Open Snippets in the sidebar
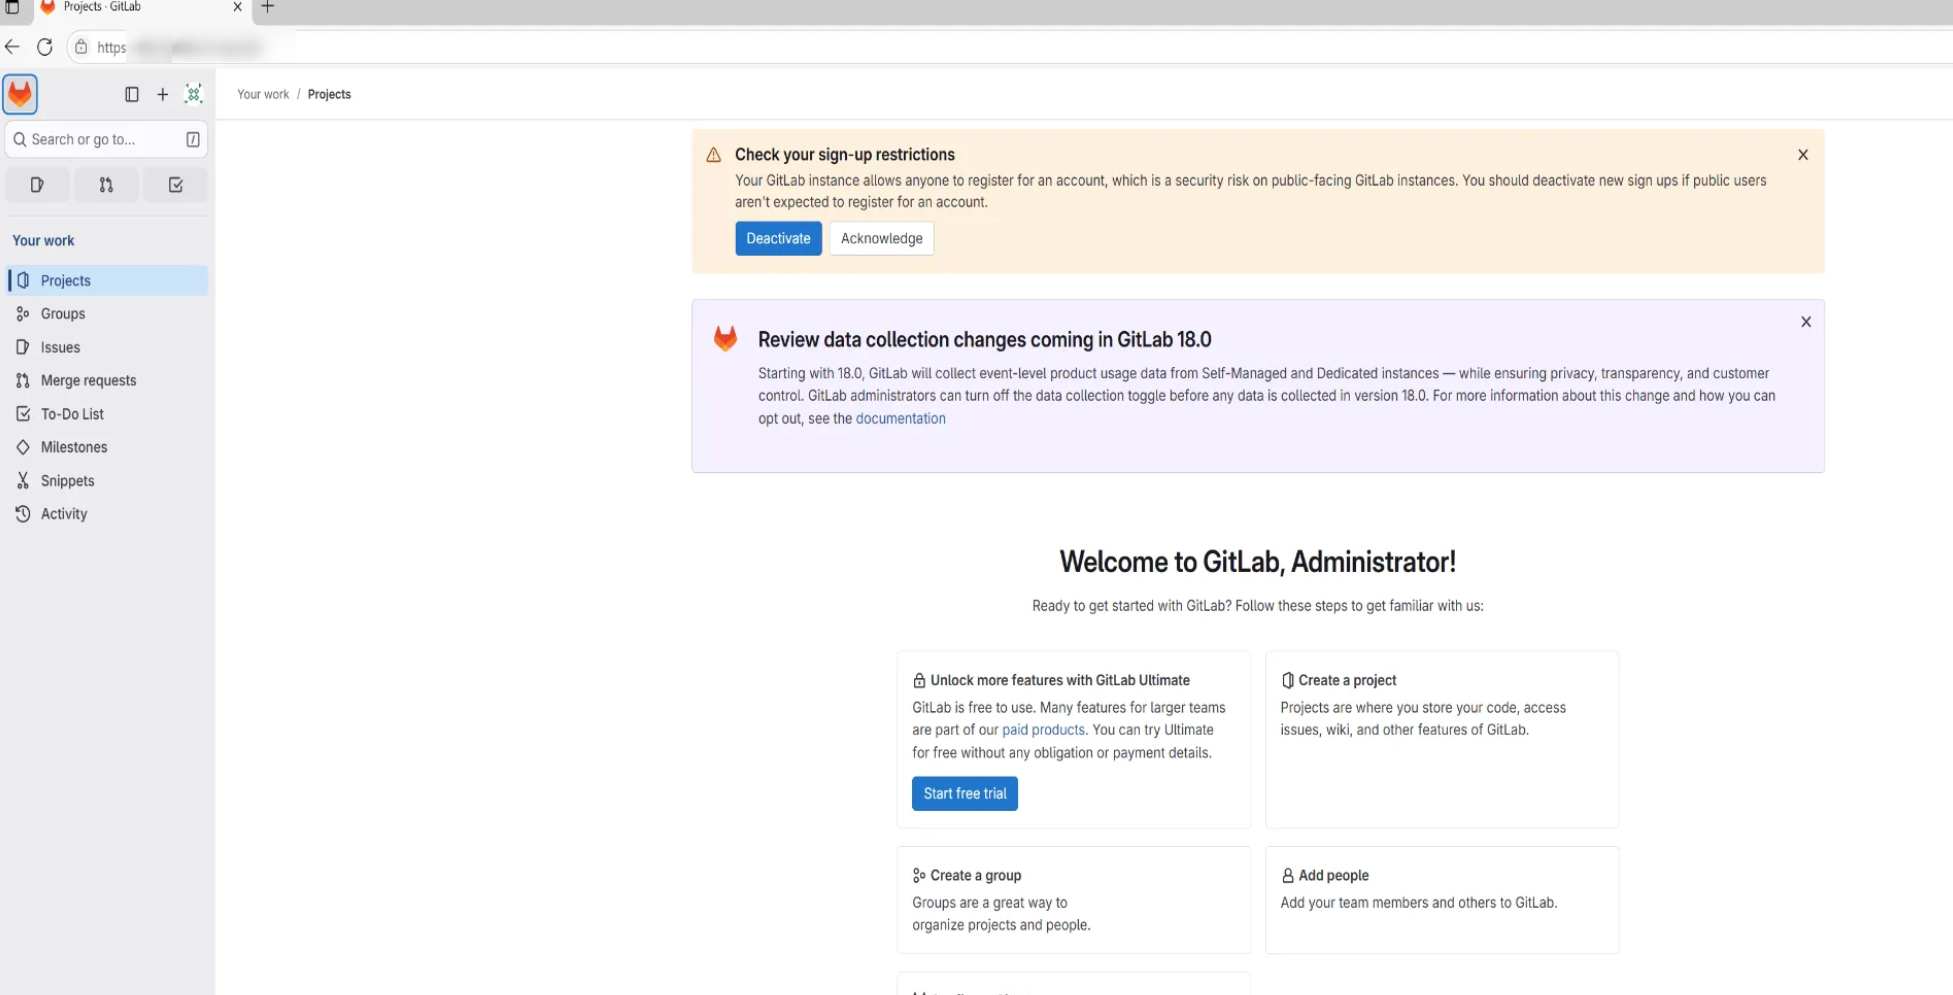Screen dimensions: 1953x995 coord(107,481)
